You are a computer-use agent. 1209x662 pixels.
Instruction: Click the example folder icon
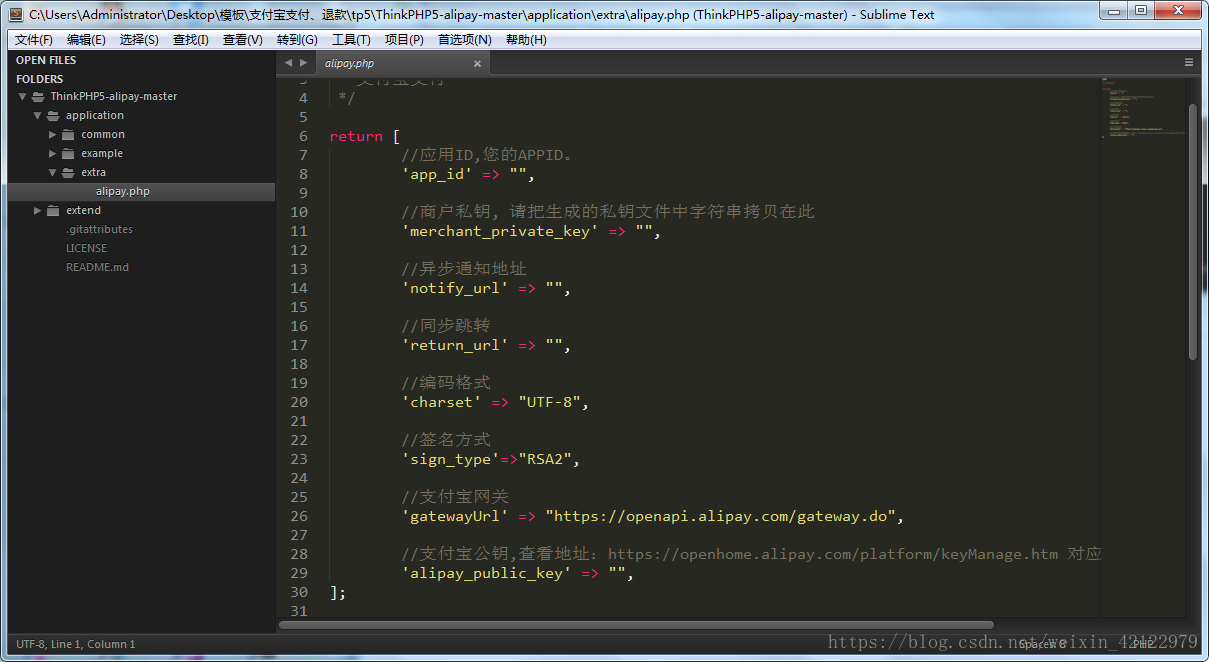click(x=68, y=153)
